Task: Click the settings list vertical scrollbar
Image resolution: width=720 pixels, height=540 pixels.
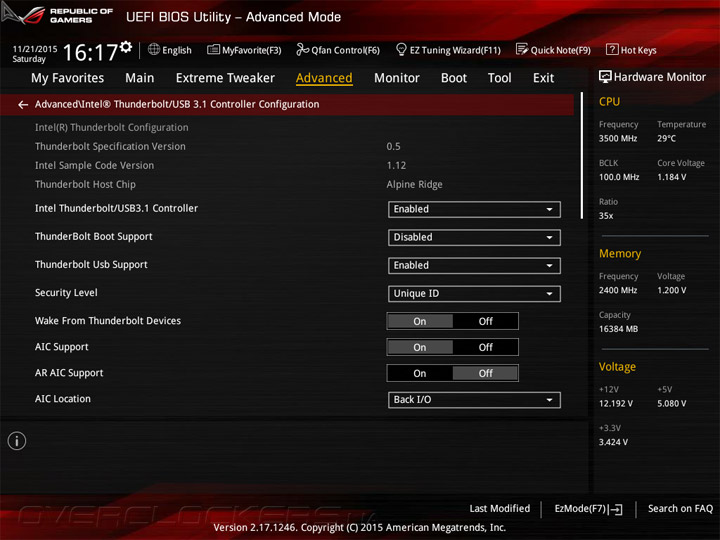Action: point(582,156)
